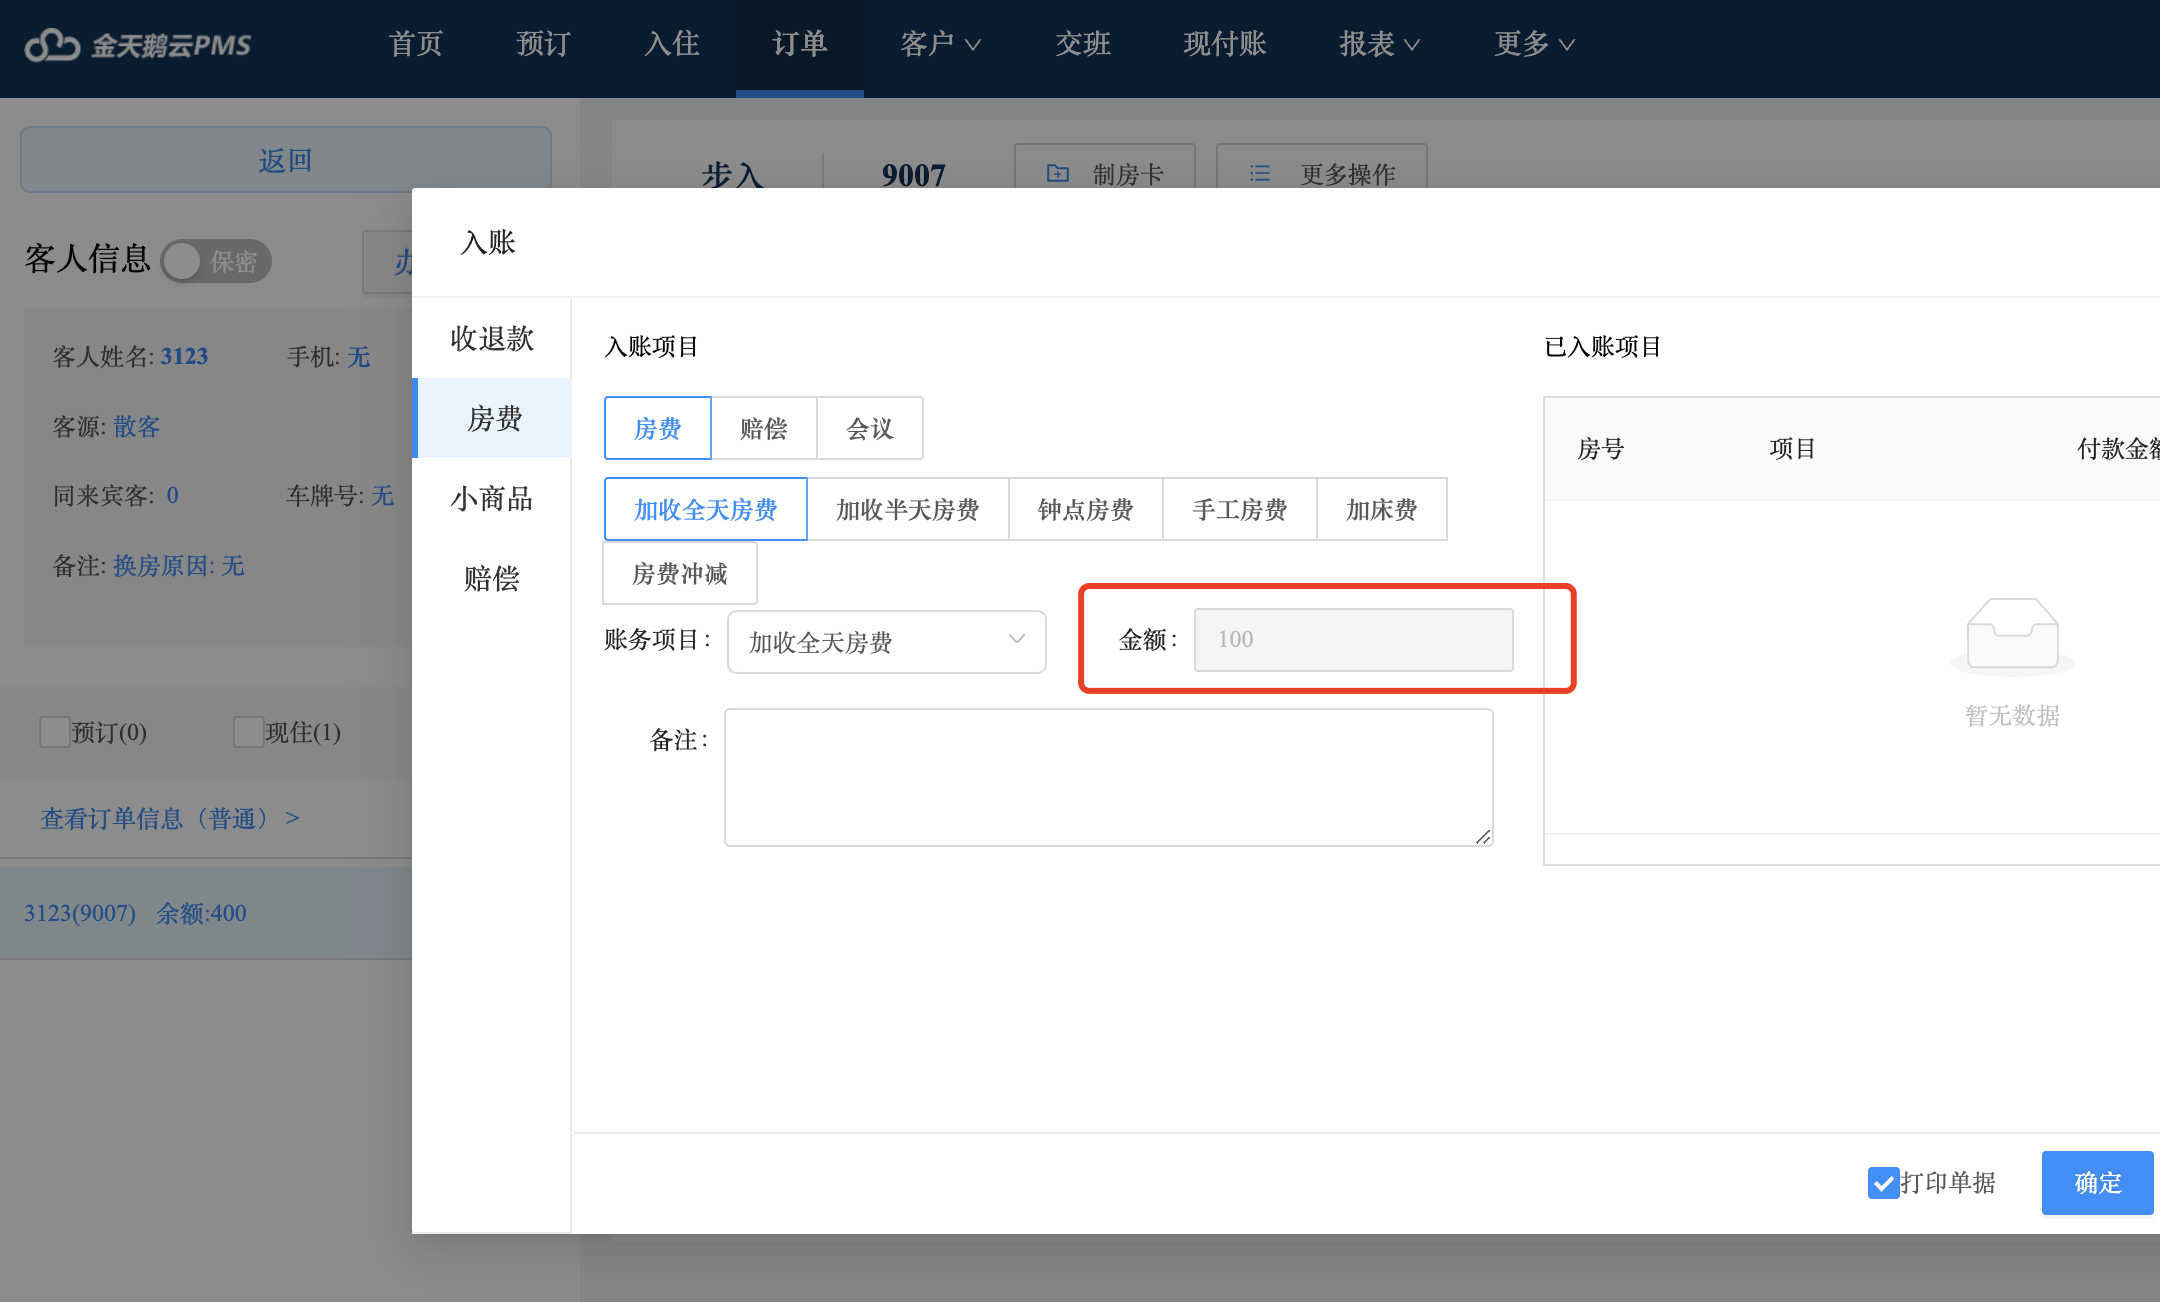Open 交班 in top navigation

pos(1083,44)
